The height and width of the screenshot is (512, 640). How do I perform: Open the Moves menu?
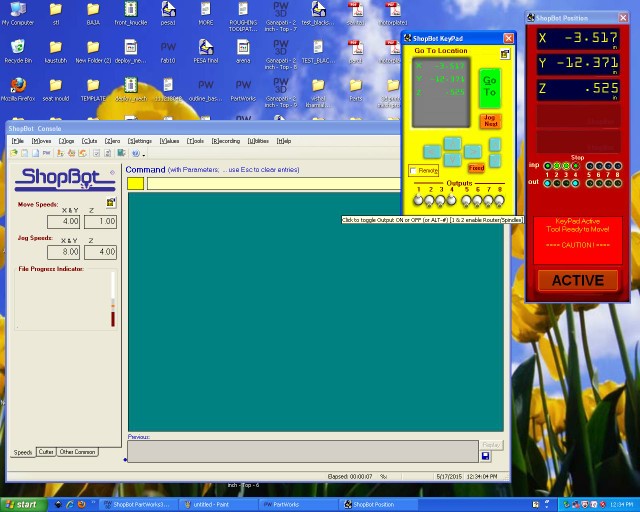pos(42,141)
